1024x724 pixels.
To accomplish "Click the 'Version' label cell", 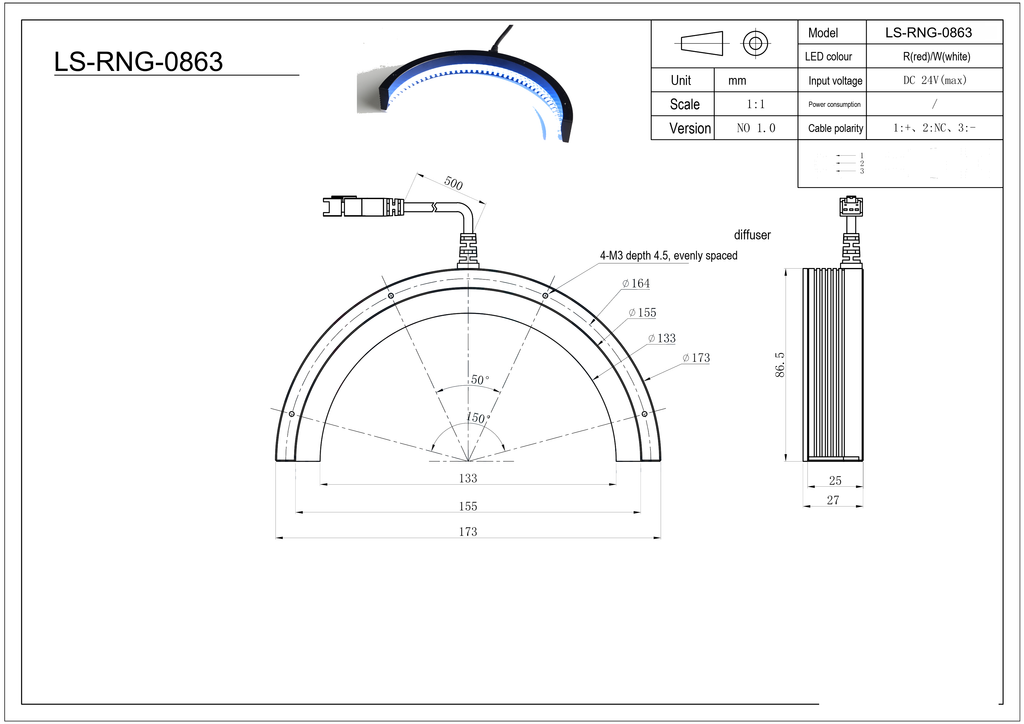I will click(684, 128).
